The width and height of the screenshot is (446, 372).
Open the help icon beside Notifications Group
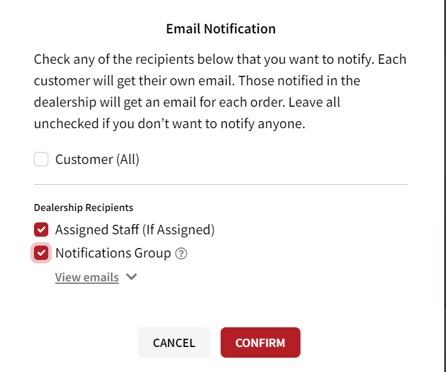181,254
